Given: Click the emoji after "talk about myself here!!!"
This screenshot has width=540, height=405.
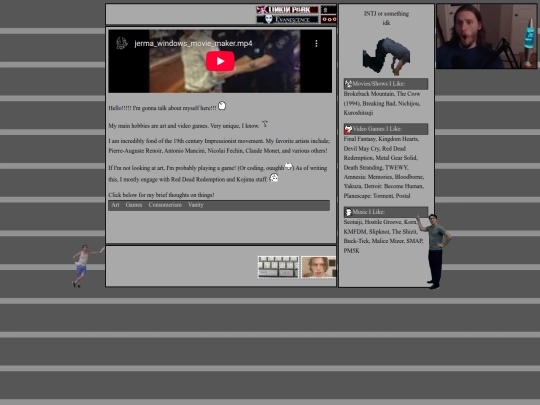Looking at the screenshot, I should click(222, 106).
